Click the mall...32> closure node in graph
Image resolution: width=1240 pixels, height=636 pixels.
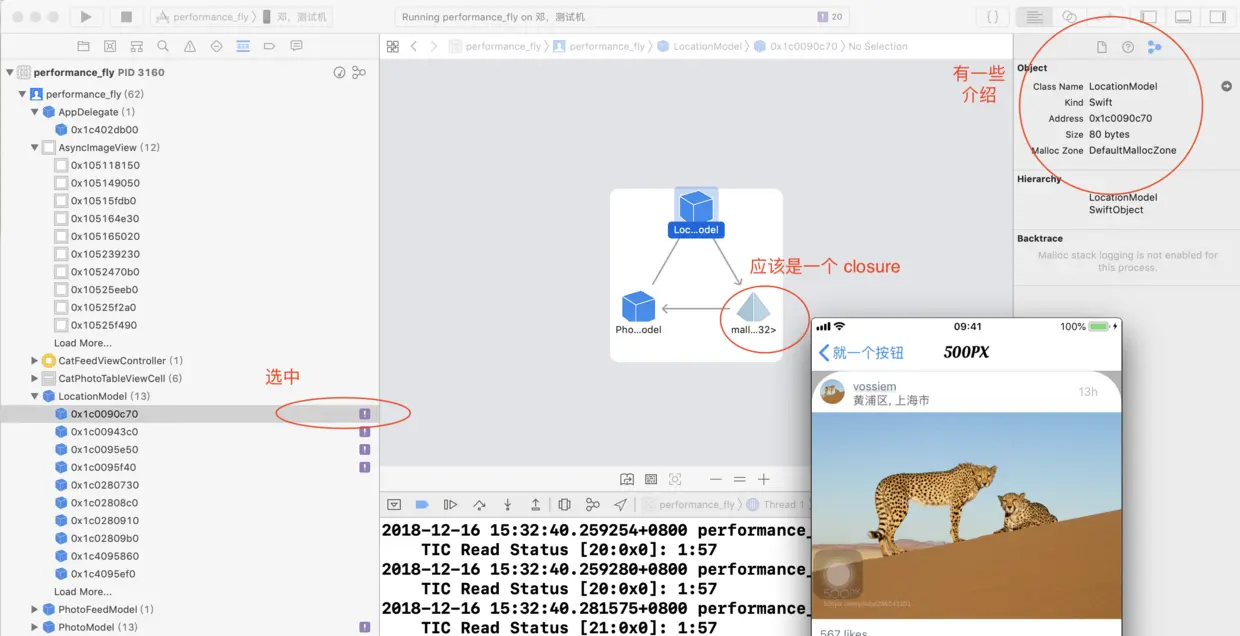(753, 314)
